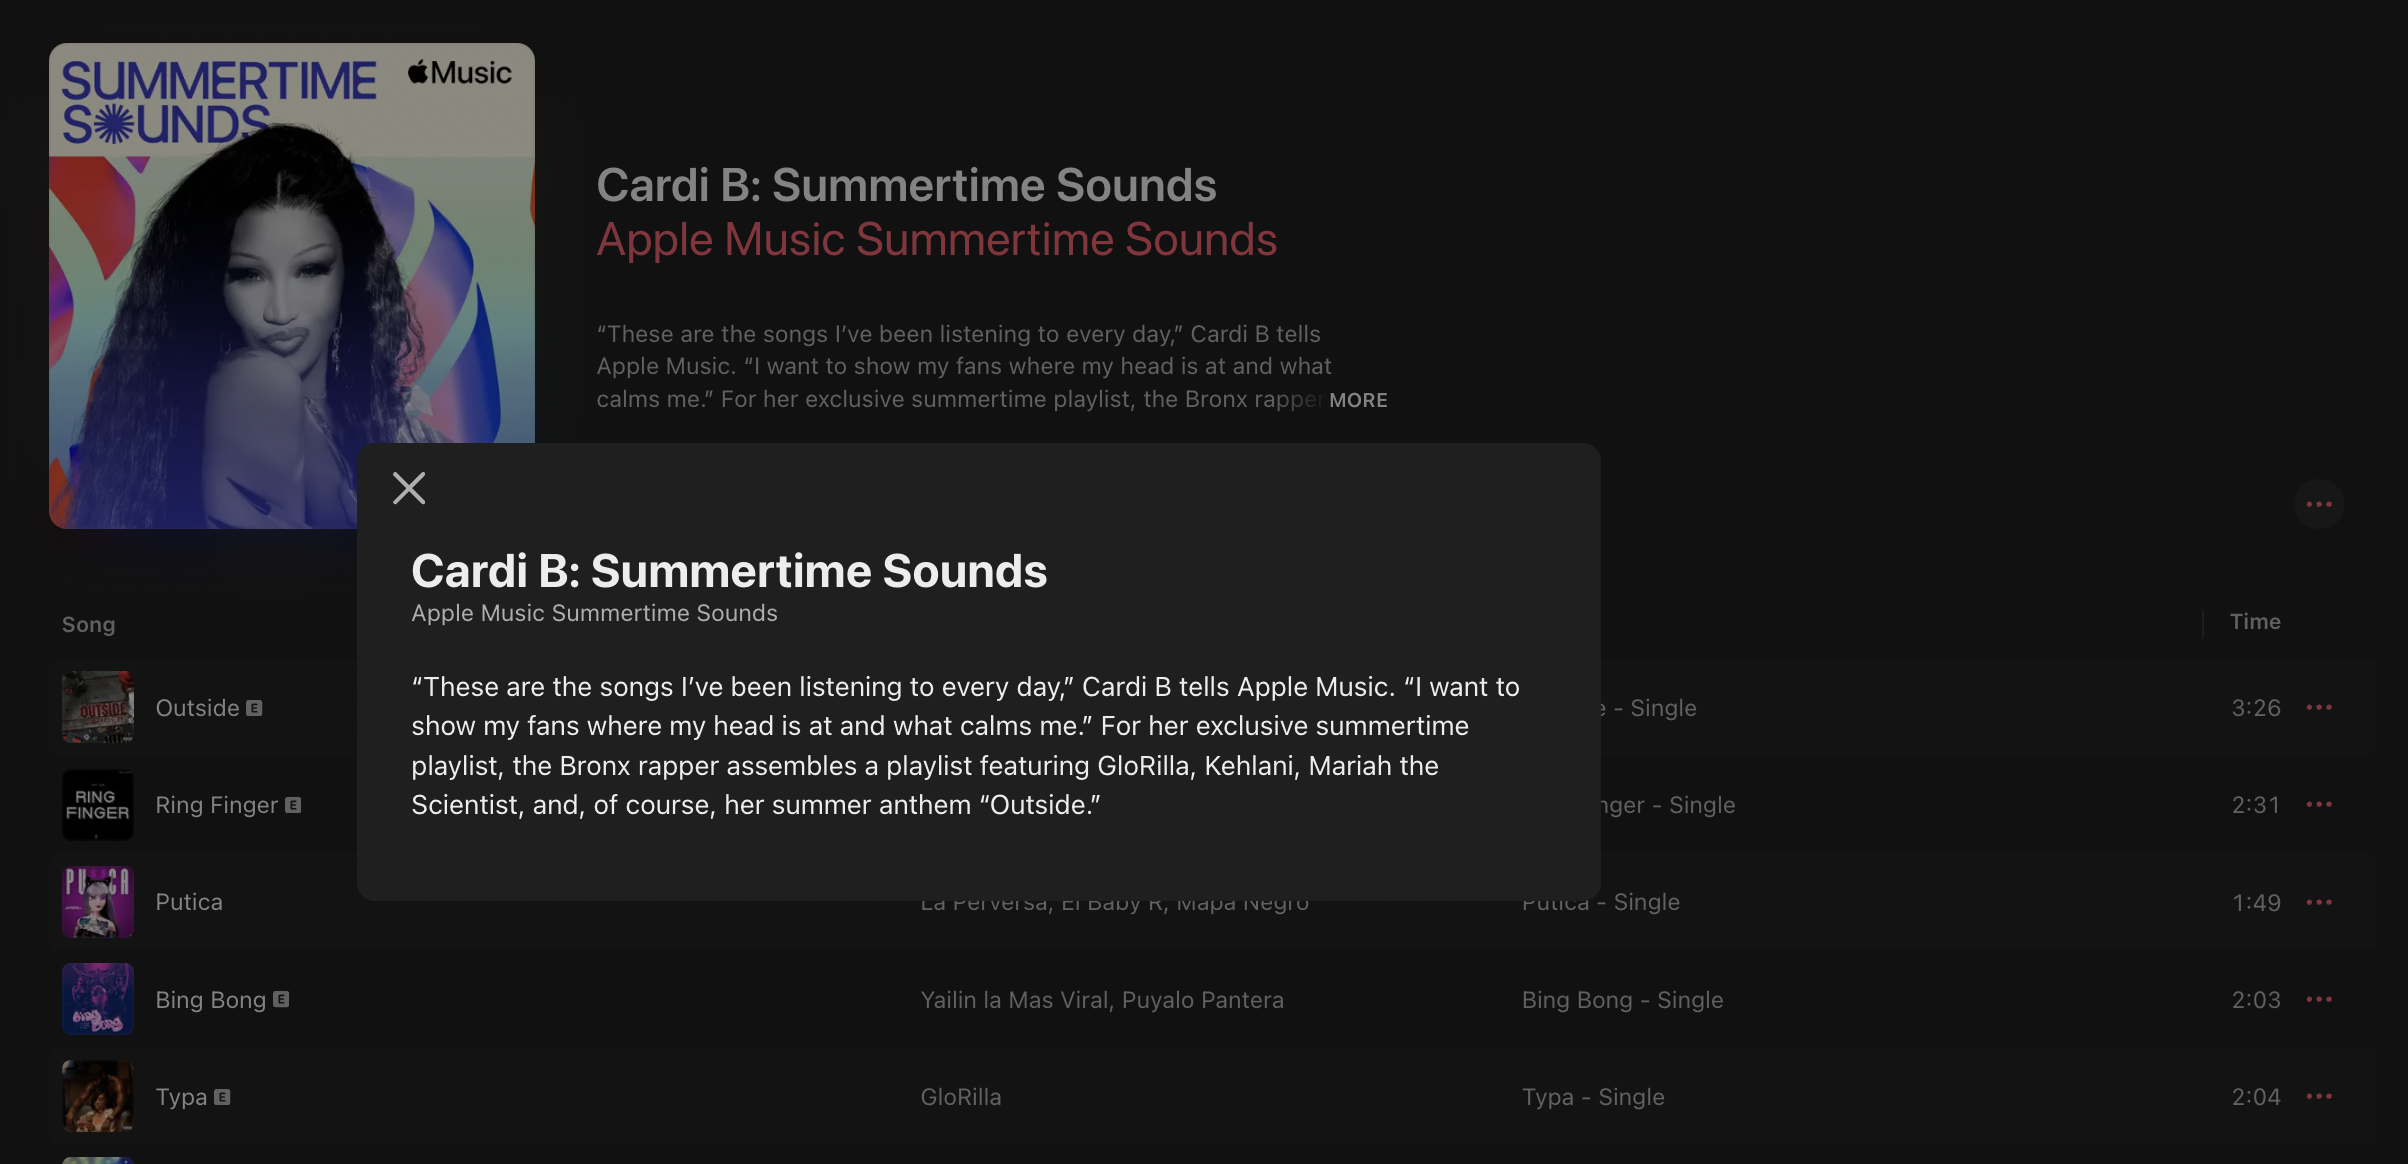Click the Time column header
Viewport: 2408px width, 1164px height.
pos(2254,622)
